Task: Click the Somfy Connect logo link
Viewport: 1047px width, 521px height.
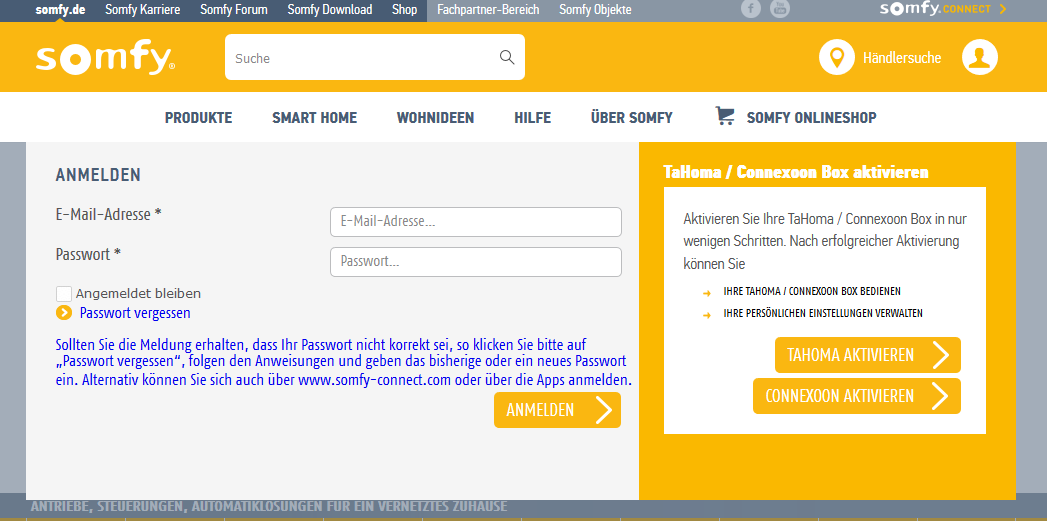Action: 935,9
